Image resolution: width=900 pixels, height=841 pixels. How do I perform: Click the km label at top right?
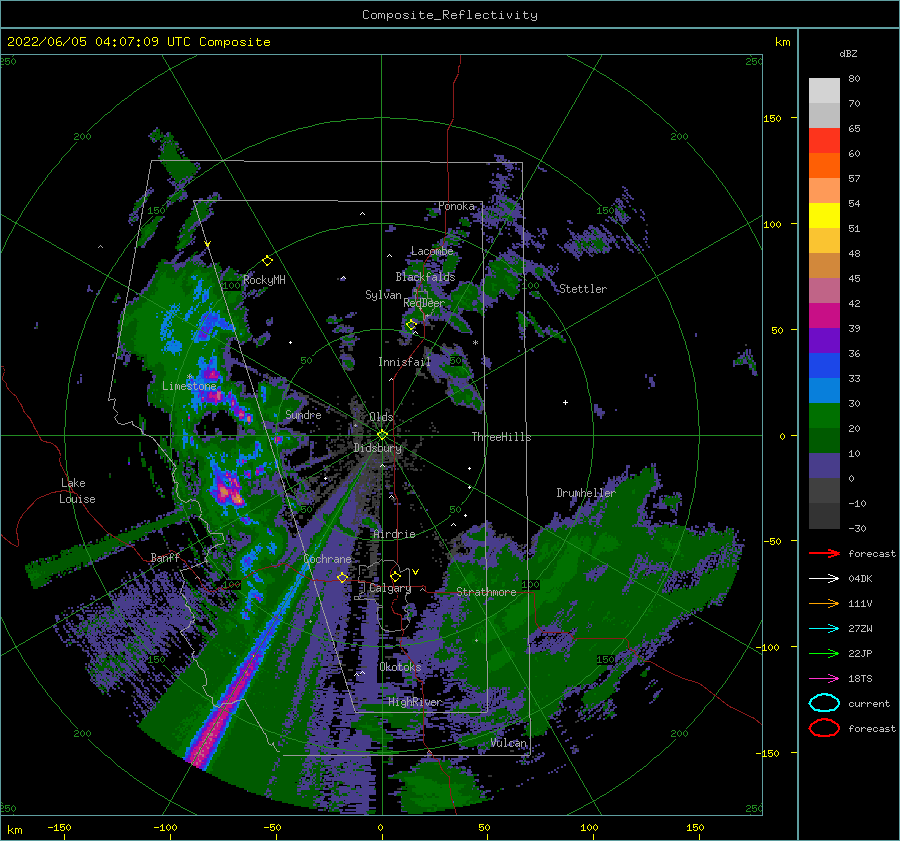coord(782,42)
